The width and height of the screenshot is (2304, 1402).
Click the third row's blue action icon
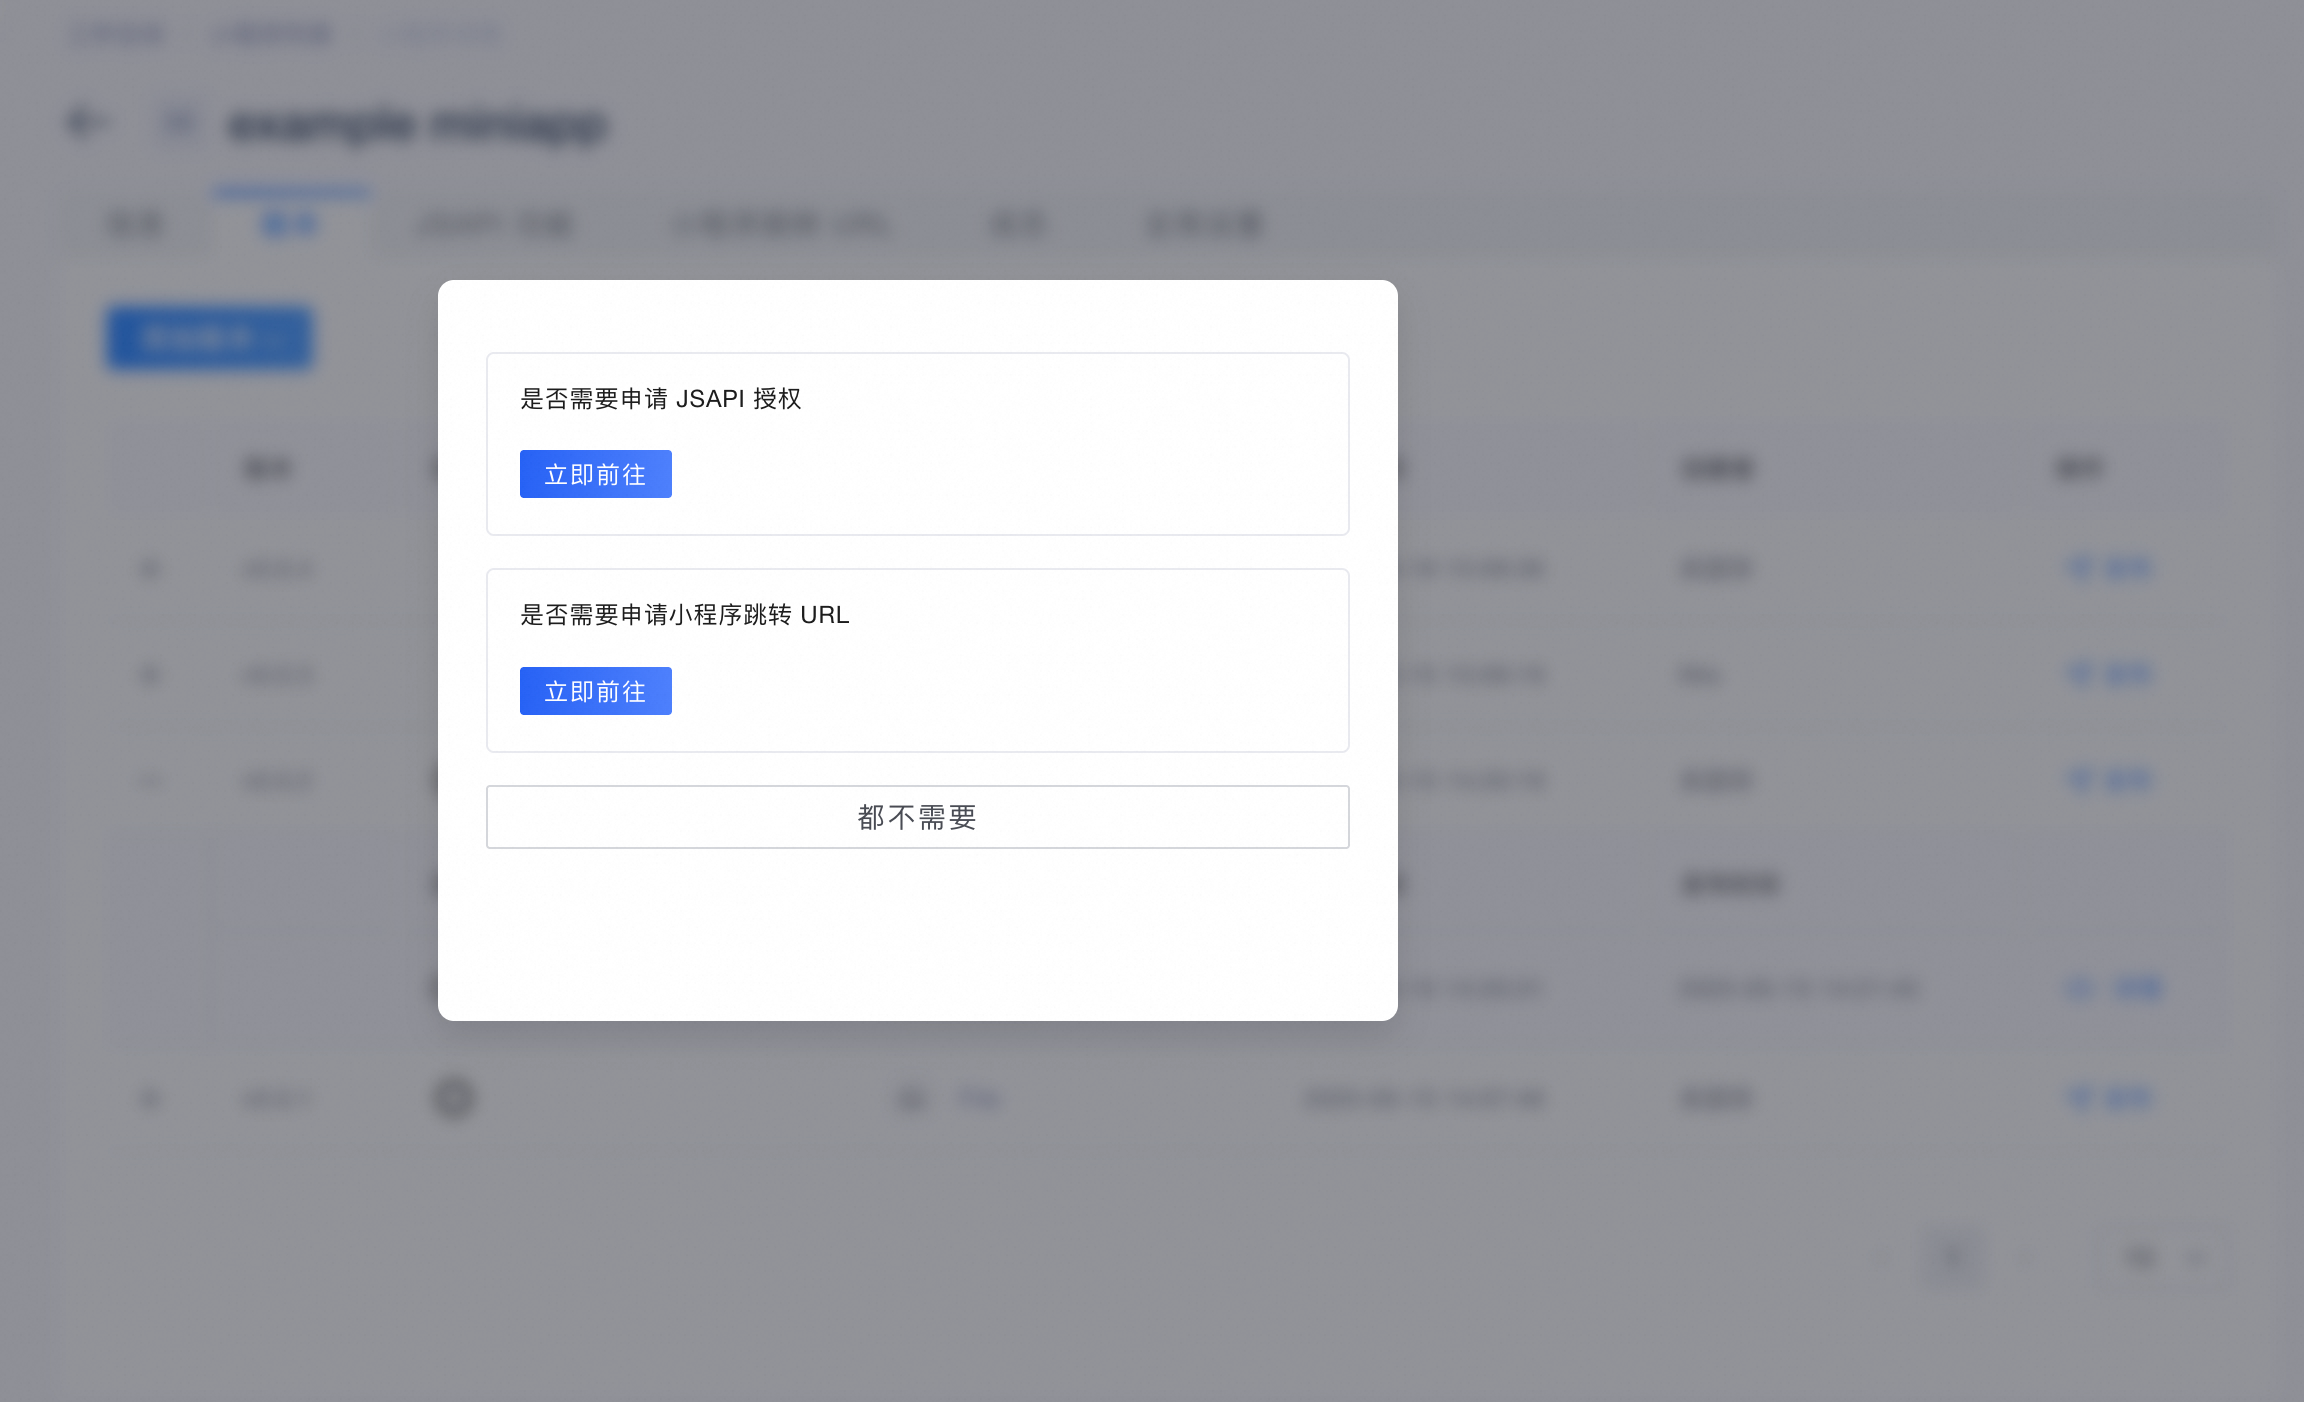coord(2080,779)
